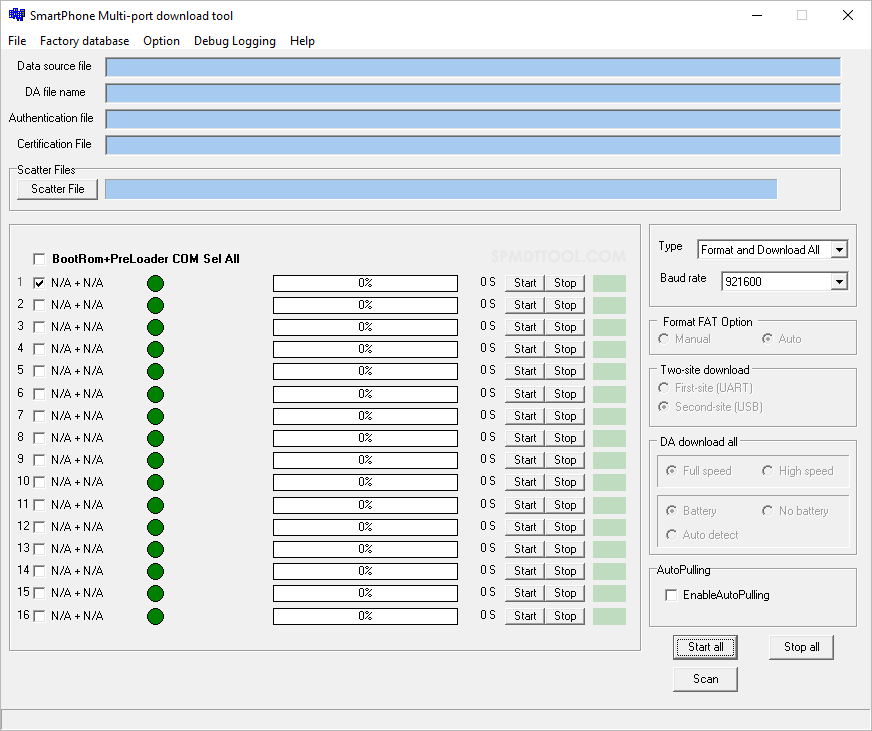Click the progress bar for port 15
Screen dimensions: 872x731
[365, 593]
